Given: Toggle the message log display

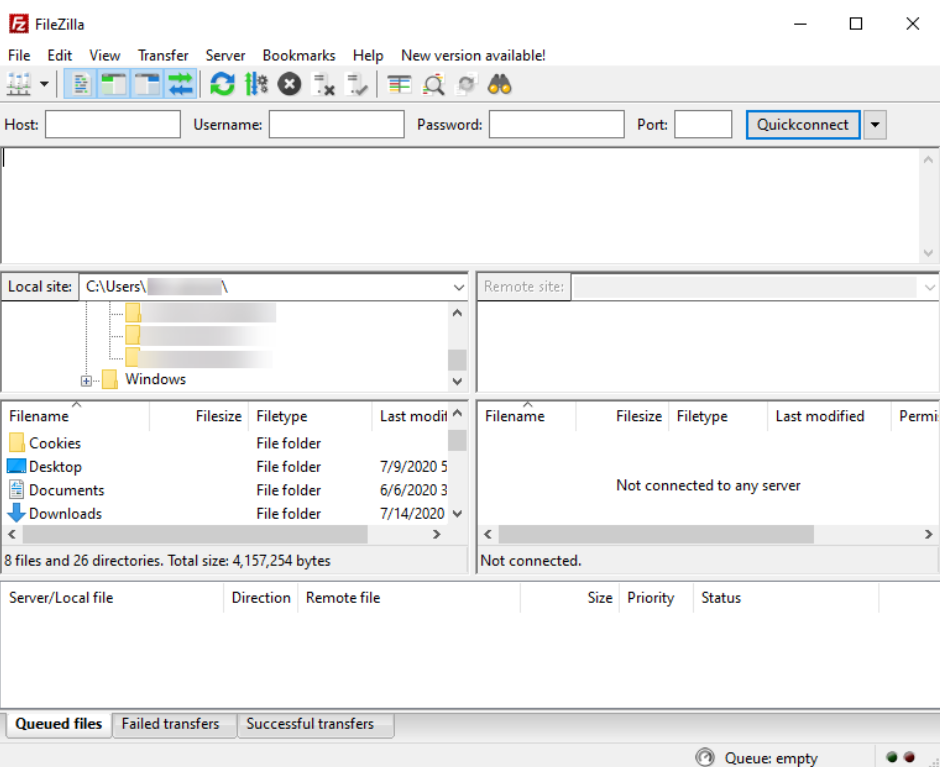Looking at the screenshot, I should click(79, 84).
